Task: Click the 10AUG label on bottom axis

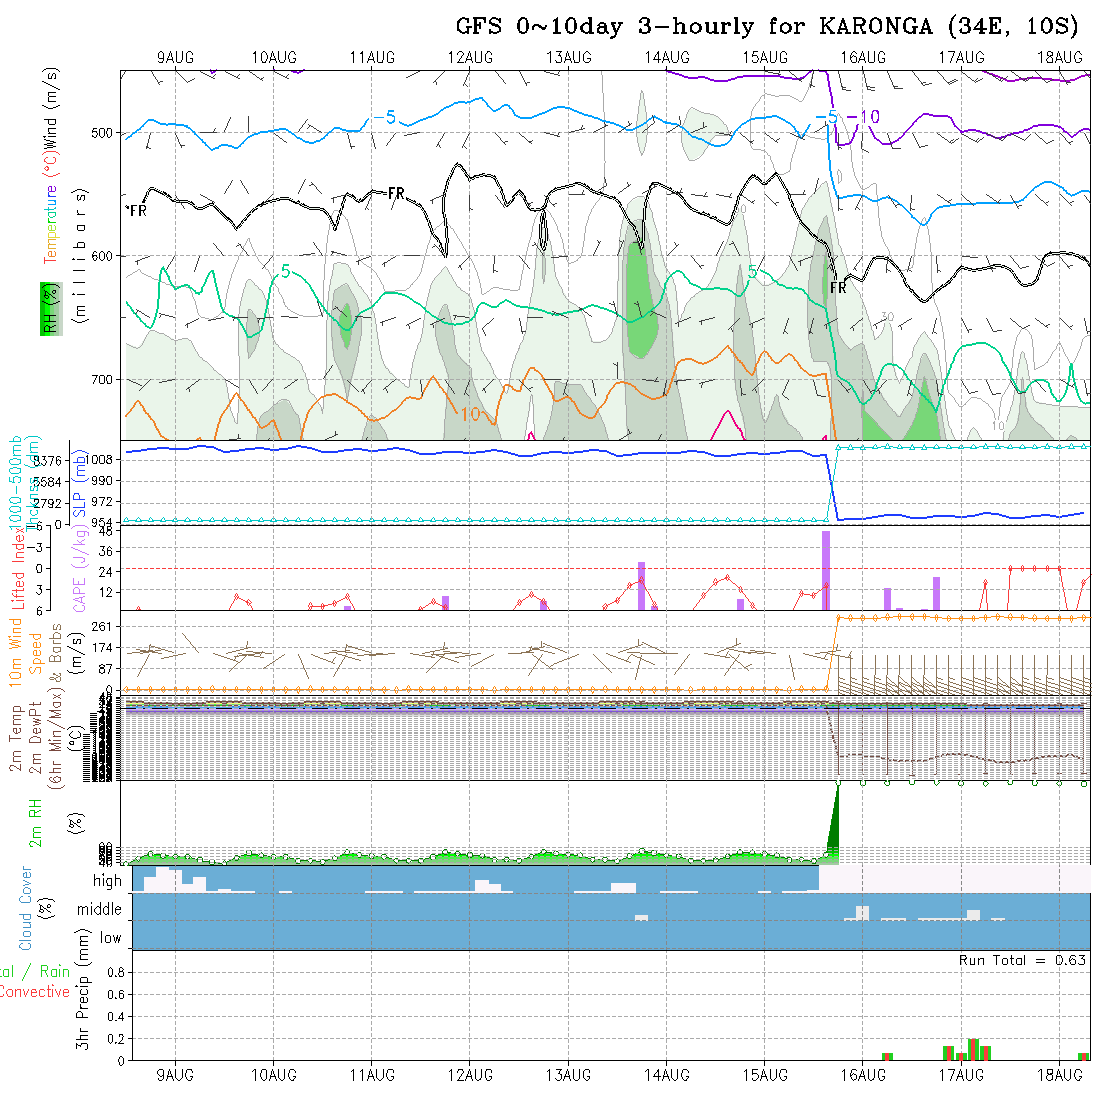Action: [x=274, y=1075]
